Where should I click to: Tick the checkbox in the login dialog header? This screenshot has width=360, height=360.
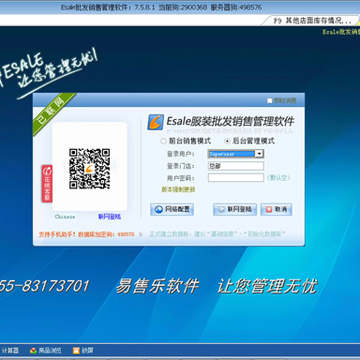point(270,101)
